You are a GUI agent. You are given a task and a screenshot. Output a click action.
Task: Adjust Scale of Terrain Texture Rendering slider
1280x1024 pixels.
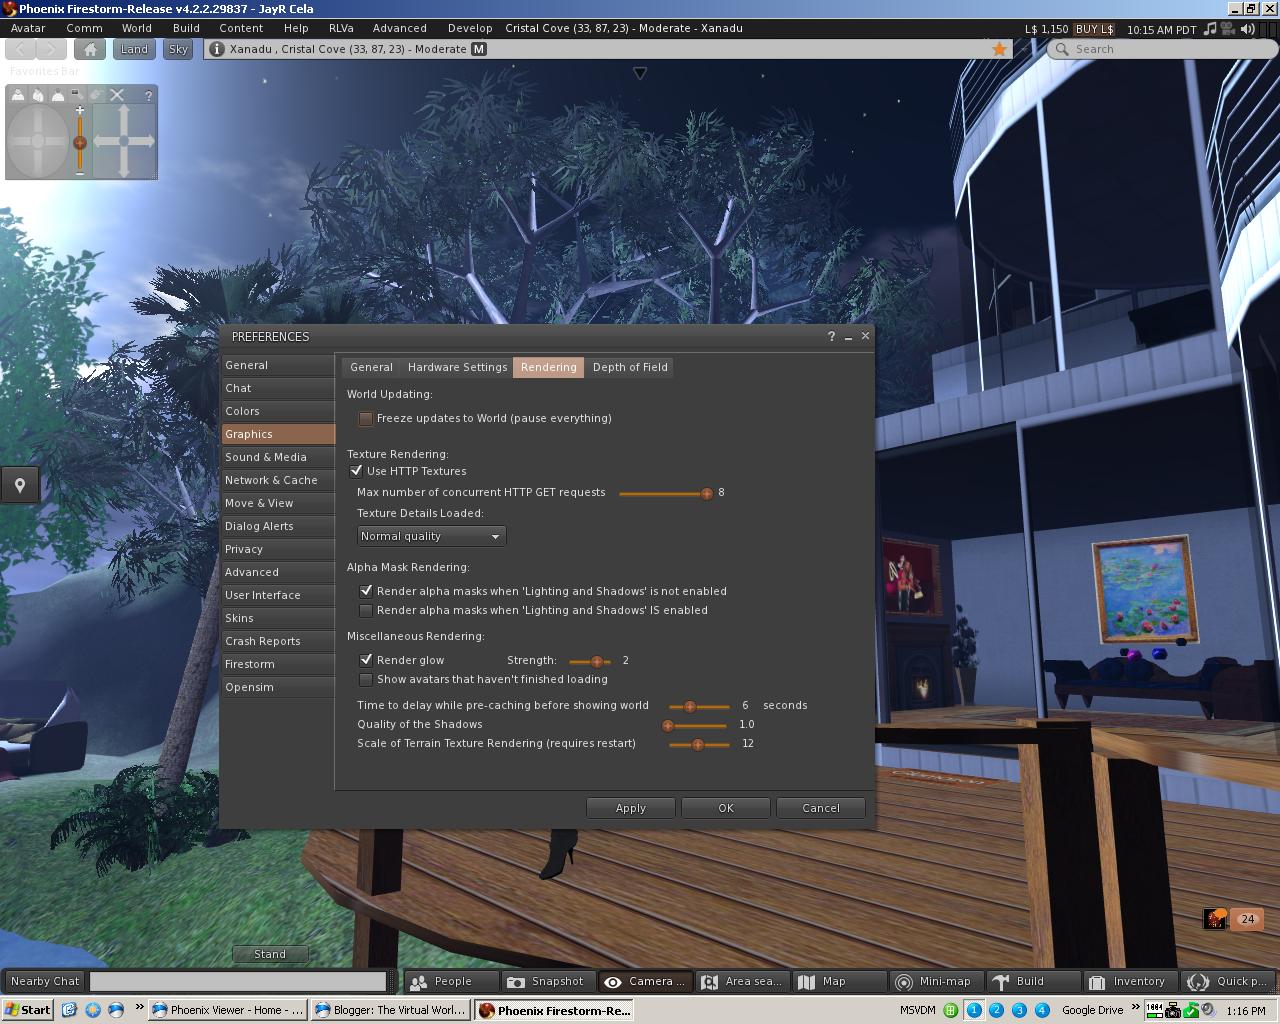699,744
